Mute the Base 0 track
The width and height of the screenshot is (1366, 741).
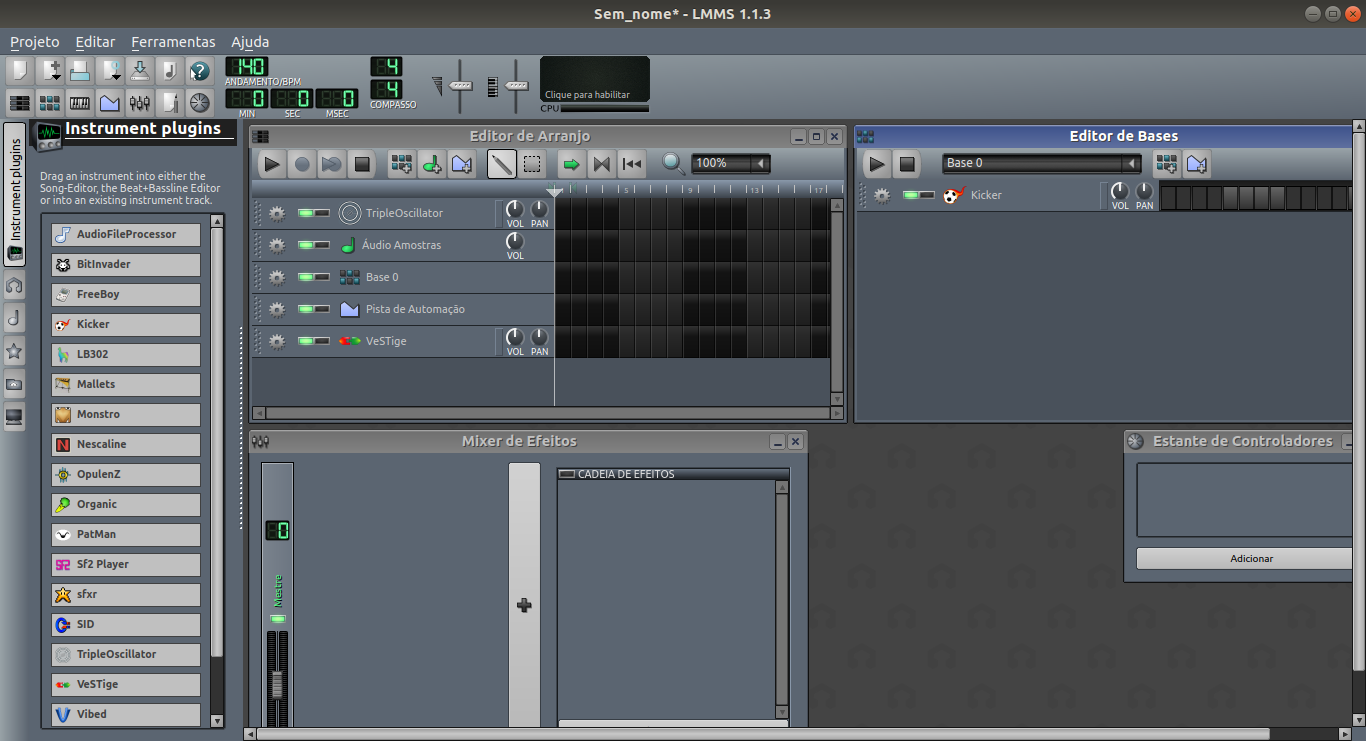pyautogui.click(x=305, y=277)
